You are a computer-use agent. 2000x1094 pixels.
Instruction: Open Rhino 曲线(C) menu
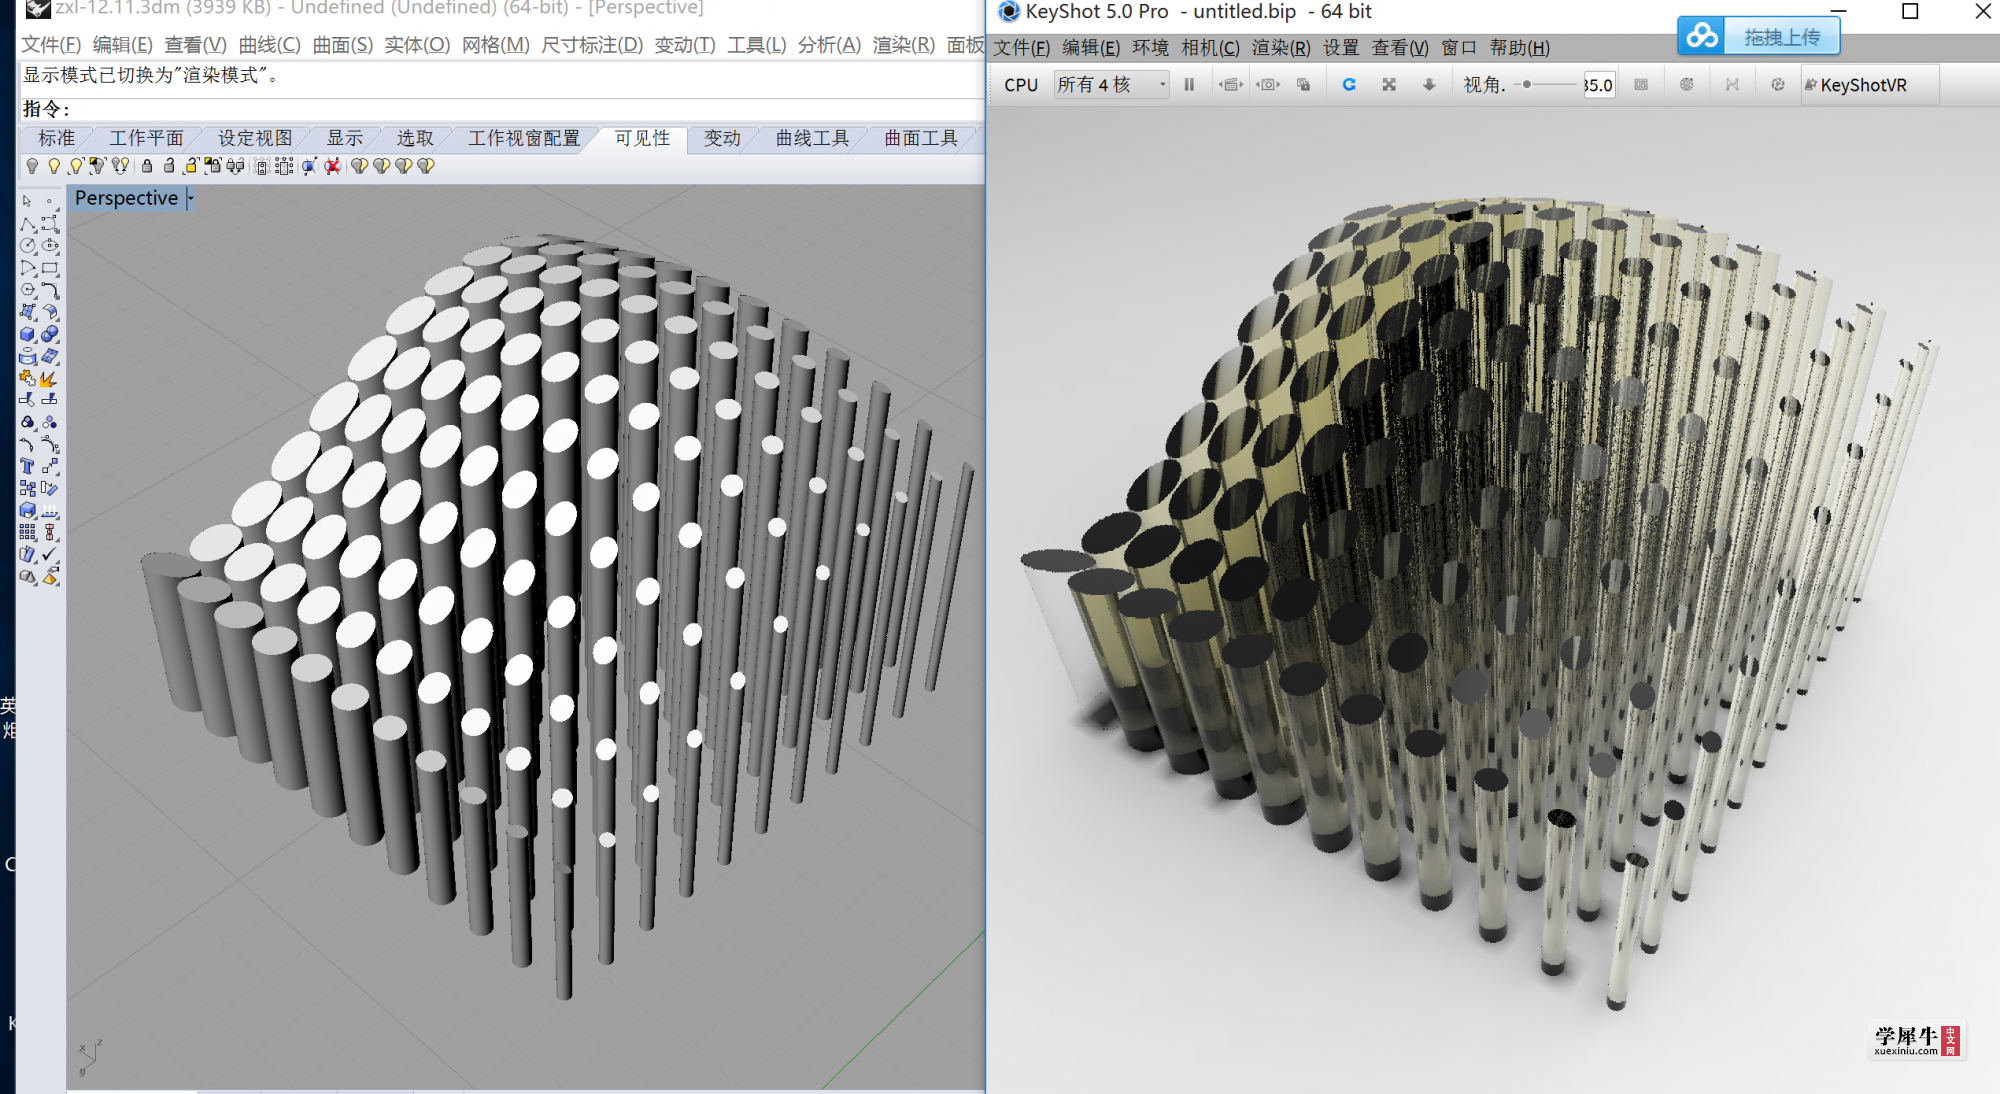(269, 45)
